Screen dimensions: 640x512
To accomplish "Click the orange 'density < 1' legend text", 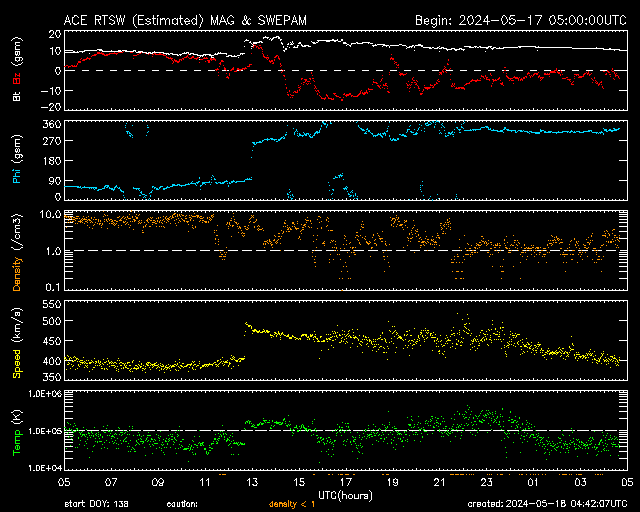I will tap(292, 504).
